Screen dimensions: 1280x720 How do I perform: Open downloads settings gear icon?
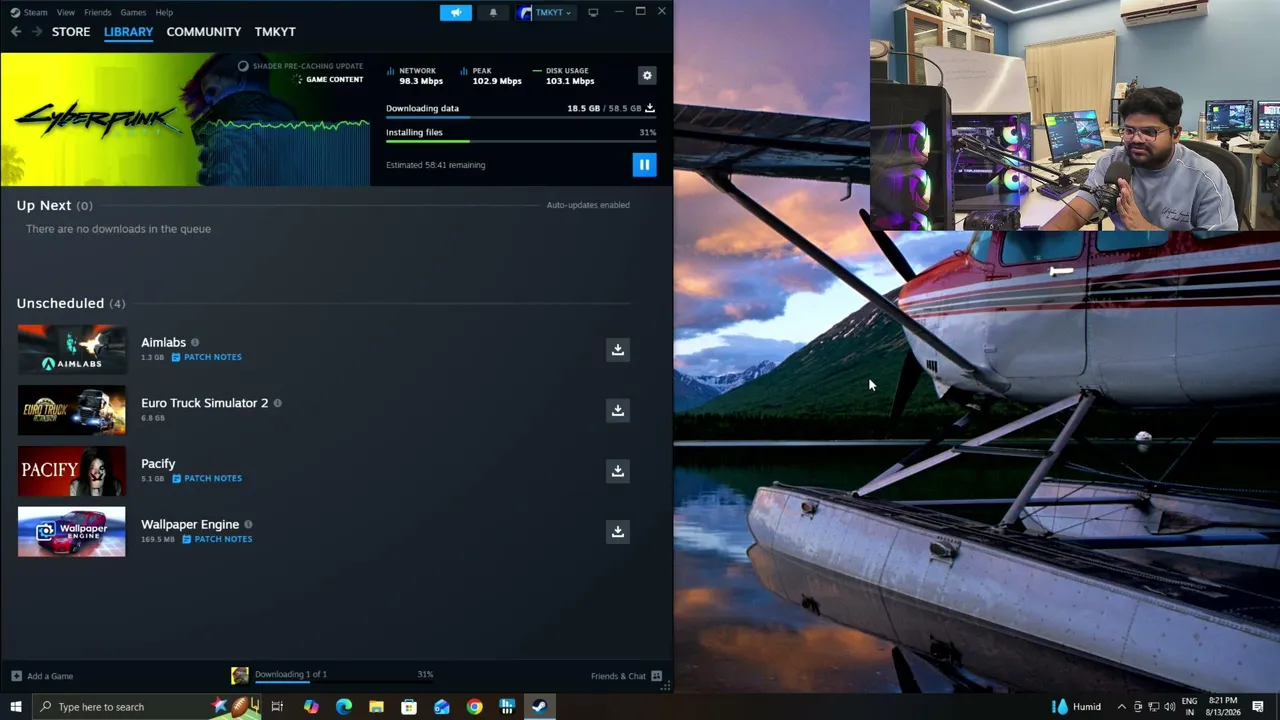[x=647, y=76]
